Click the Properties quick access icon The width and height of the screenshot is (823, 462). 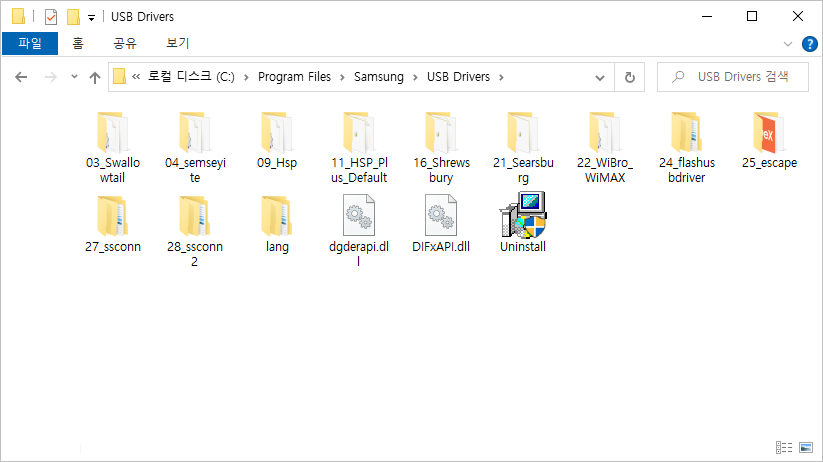(x=51, y=17)
